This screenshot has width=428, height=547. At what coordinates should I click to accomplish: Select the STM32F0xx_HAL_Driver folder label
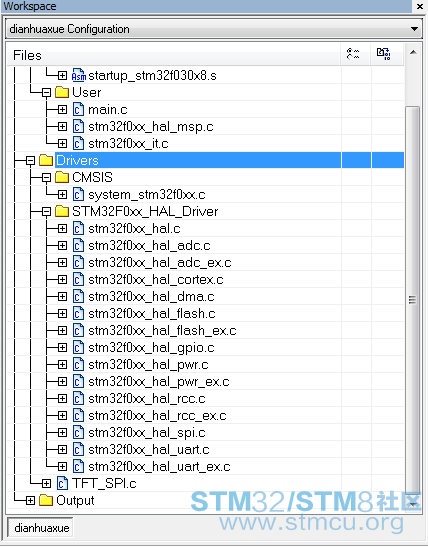click(x=145, y=212)
